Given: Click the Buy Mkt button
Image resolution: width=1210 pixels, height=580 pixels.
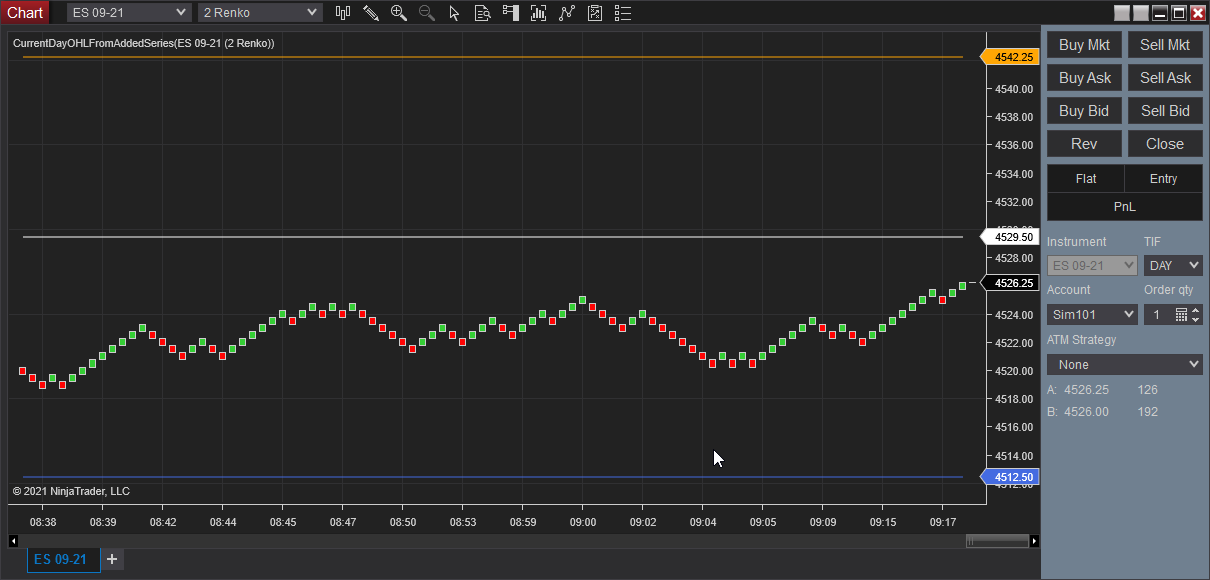Looking at the screenshot, I should pyautogui.click(x=1084, y=45).
